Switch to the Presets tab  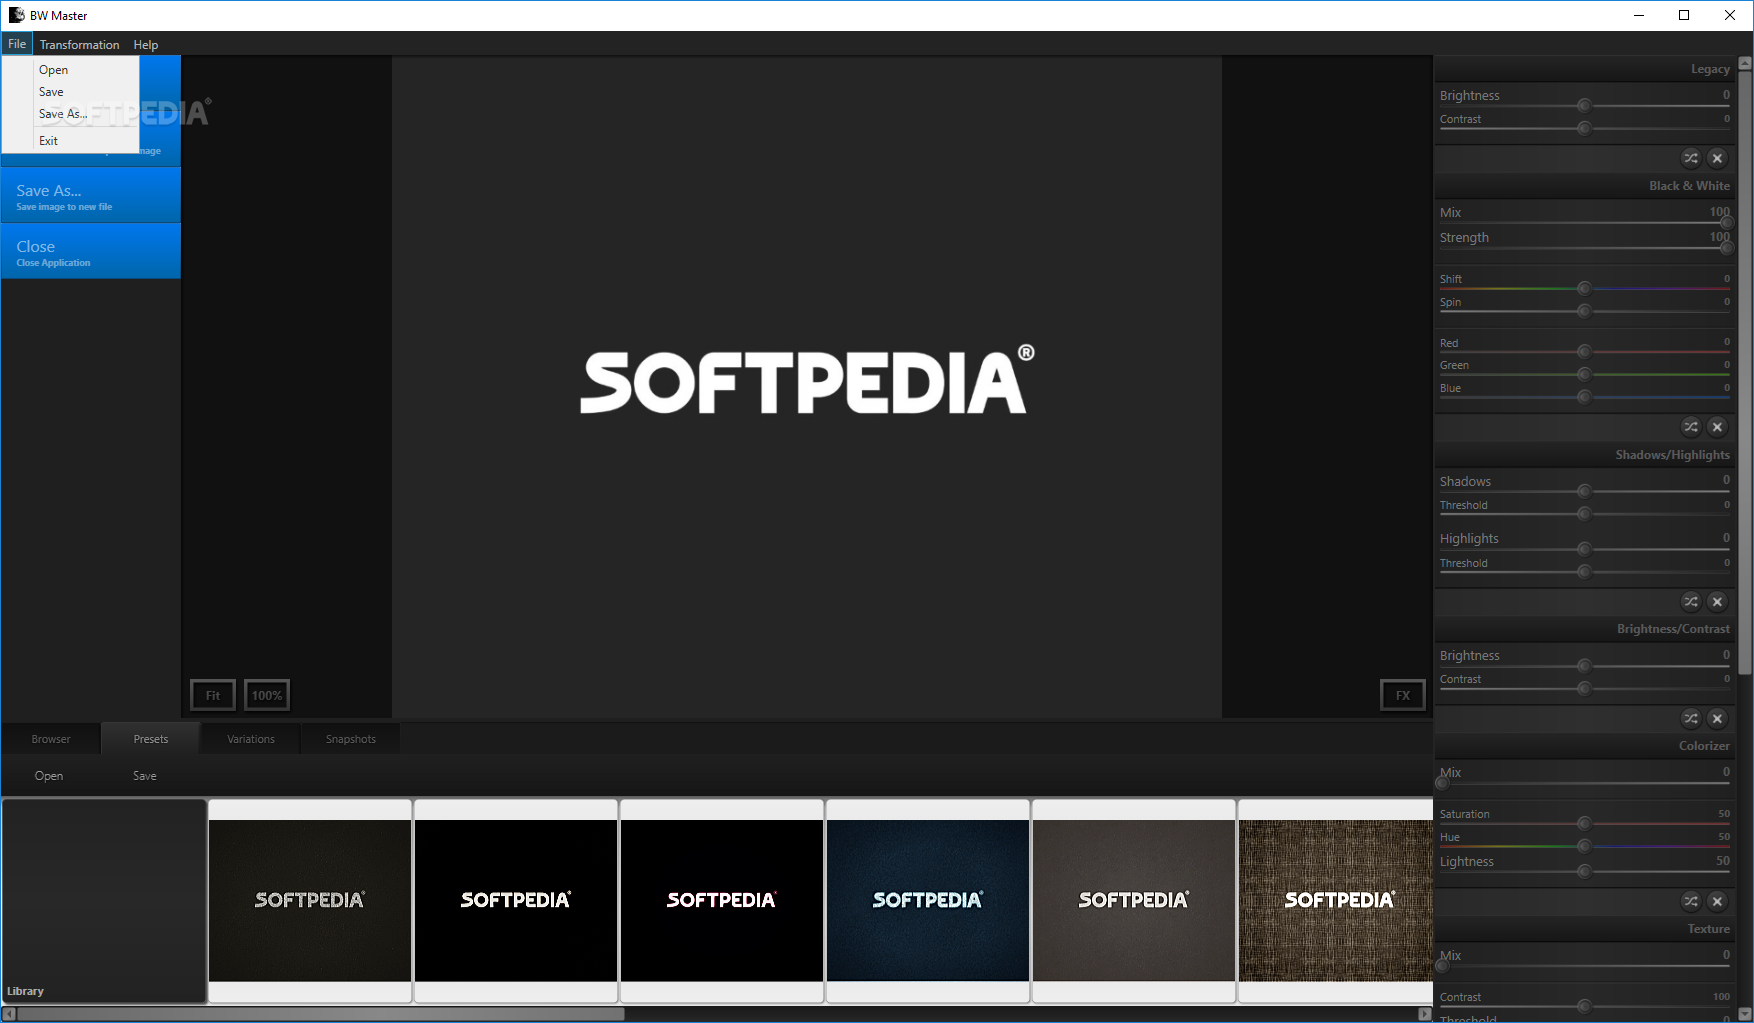point(151,739)
